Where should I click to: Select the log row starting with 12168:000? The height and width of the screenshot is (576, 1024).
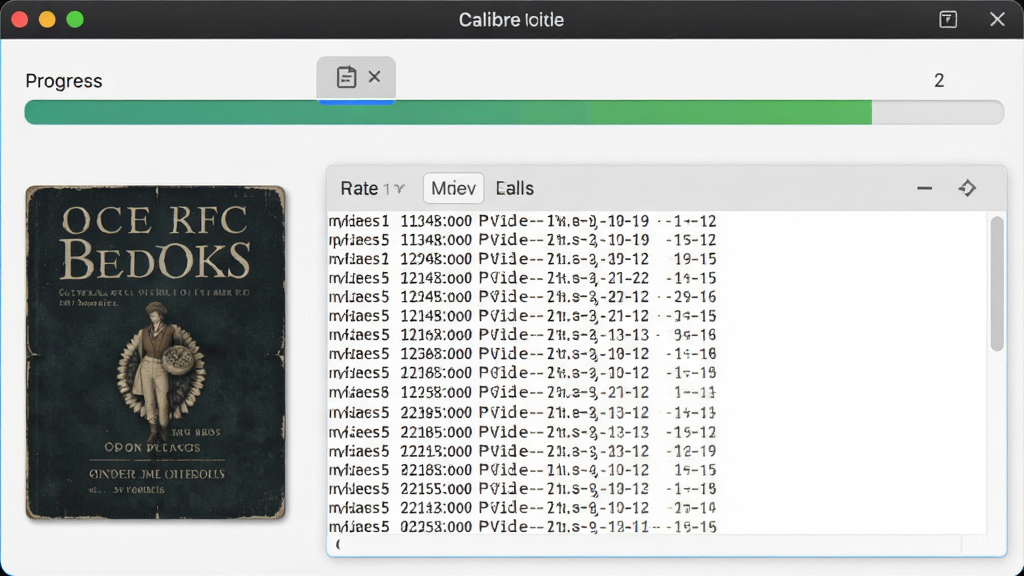coord(522,334)
